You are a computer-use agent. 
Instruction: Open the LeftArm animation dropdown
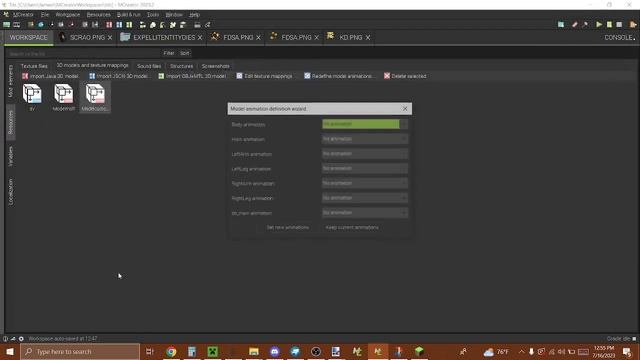(364, 154)
